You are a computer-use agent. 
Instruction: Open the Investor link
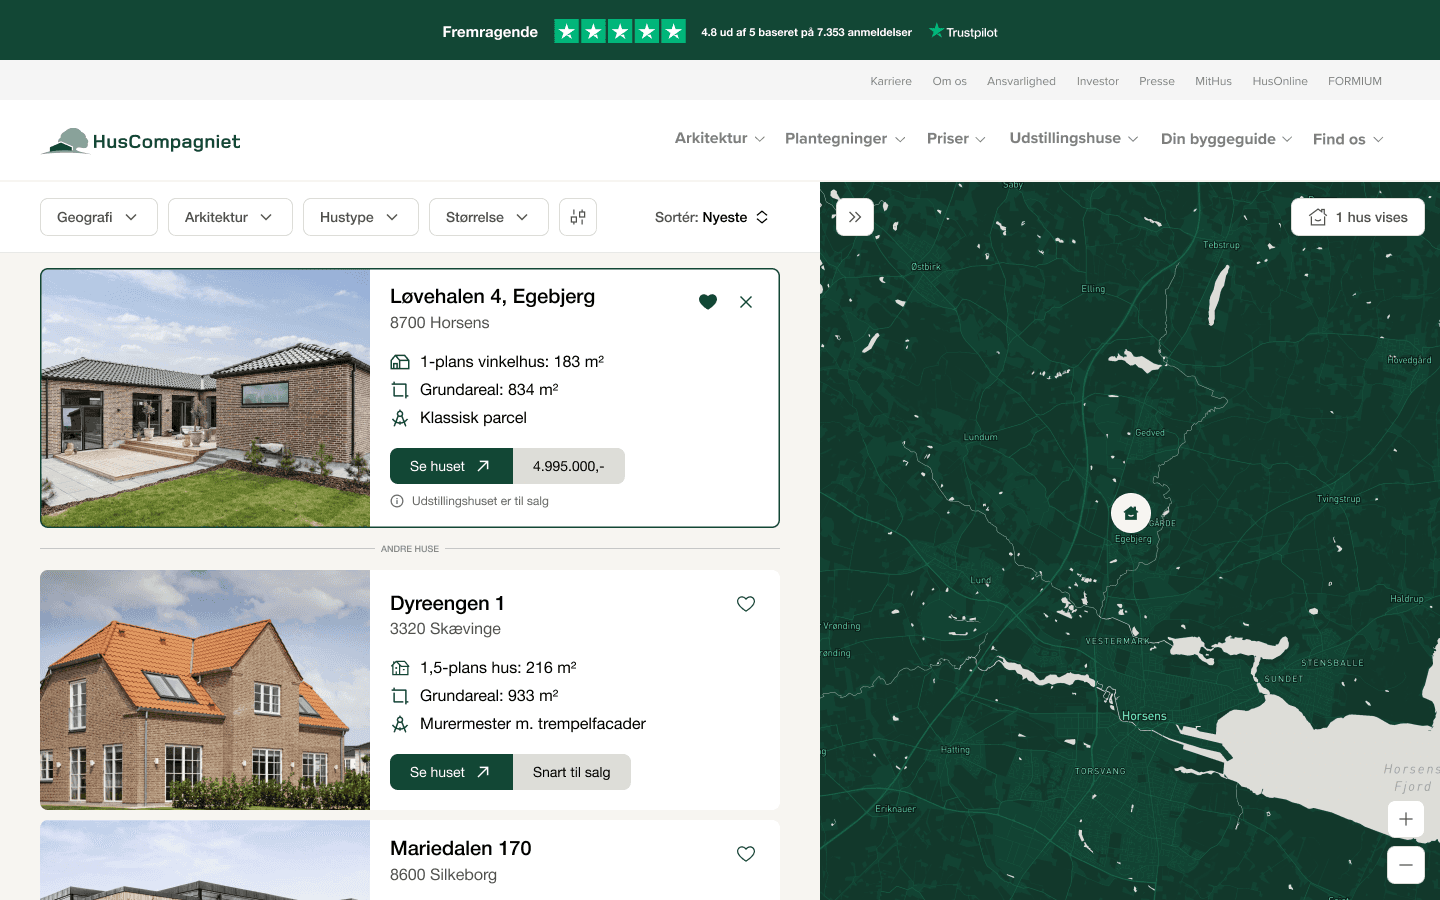tap(1098, 81)
